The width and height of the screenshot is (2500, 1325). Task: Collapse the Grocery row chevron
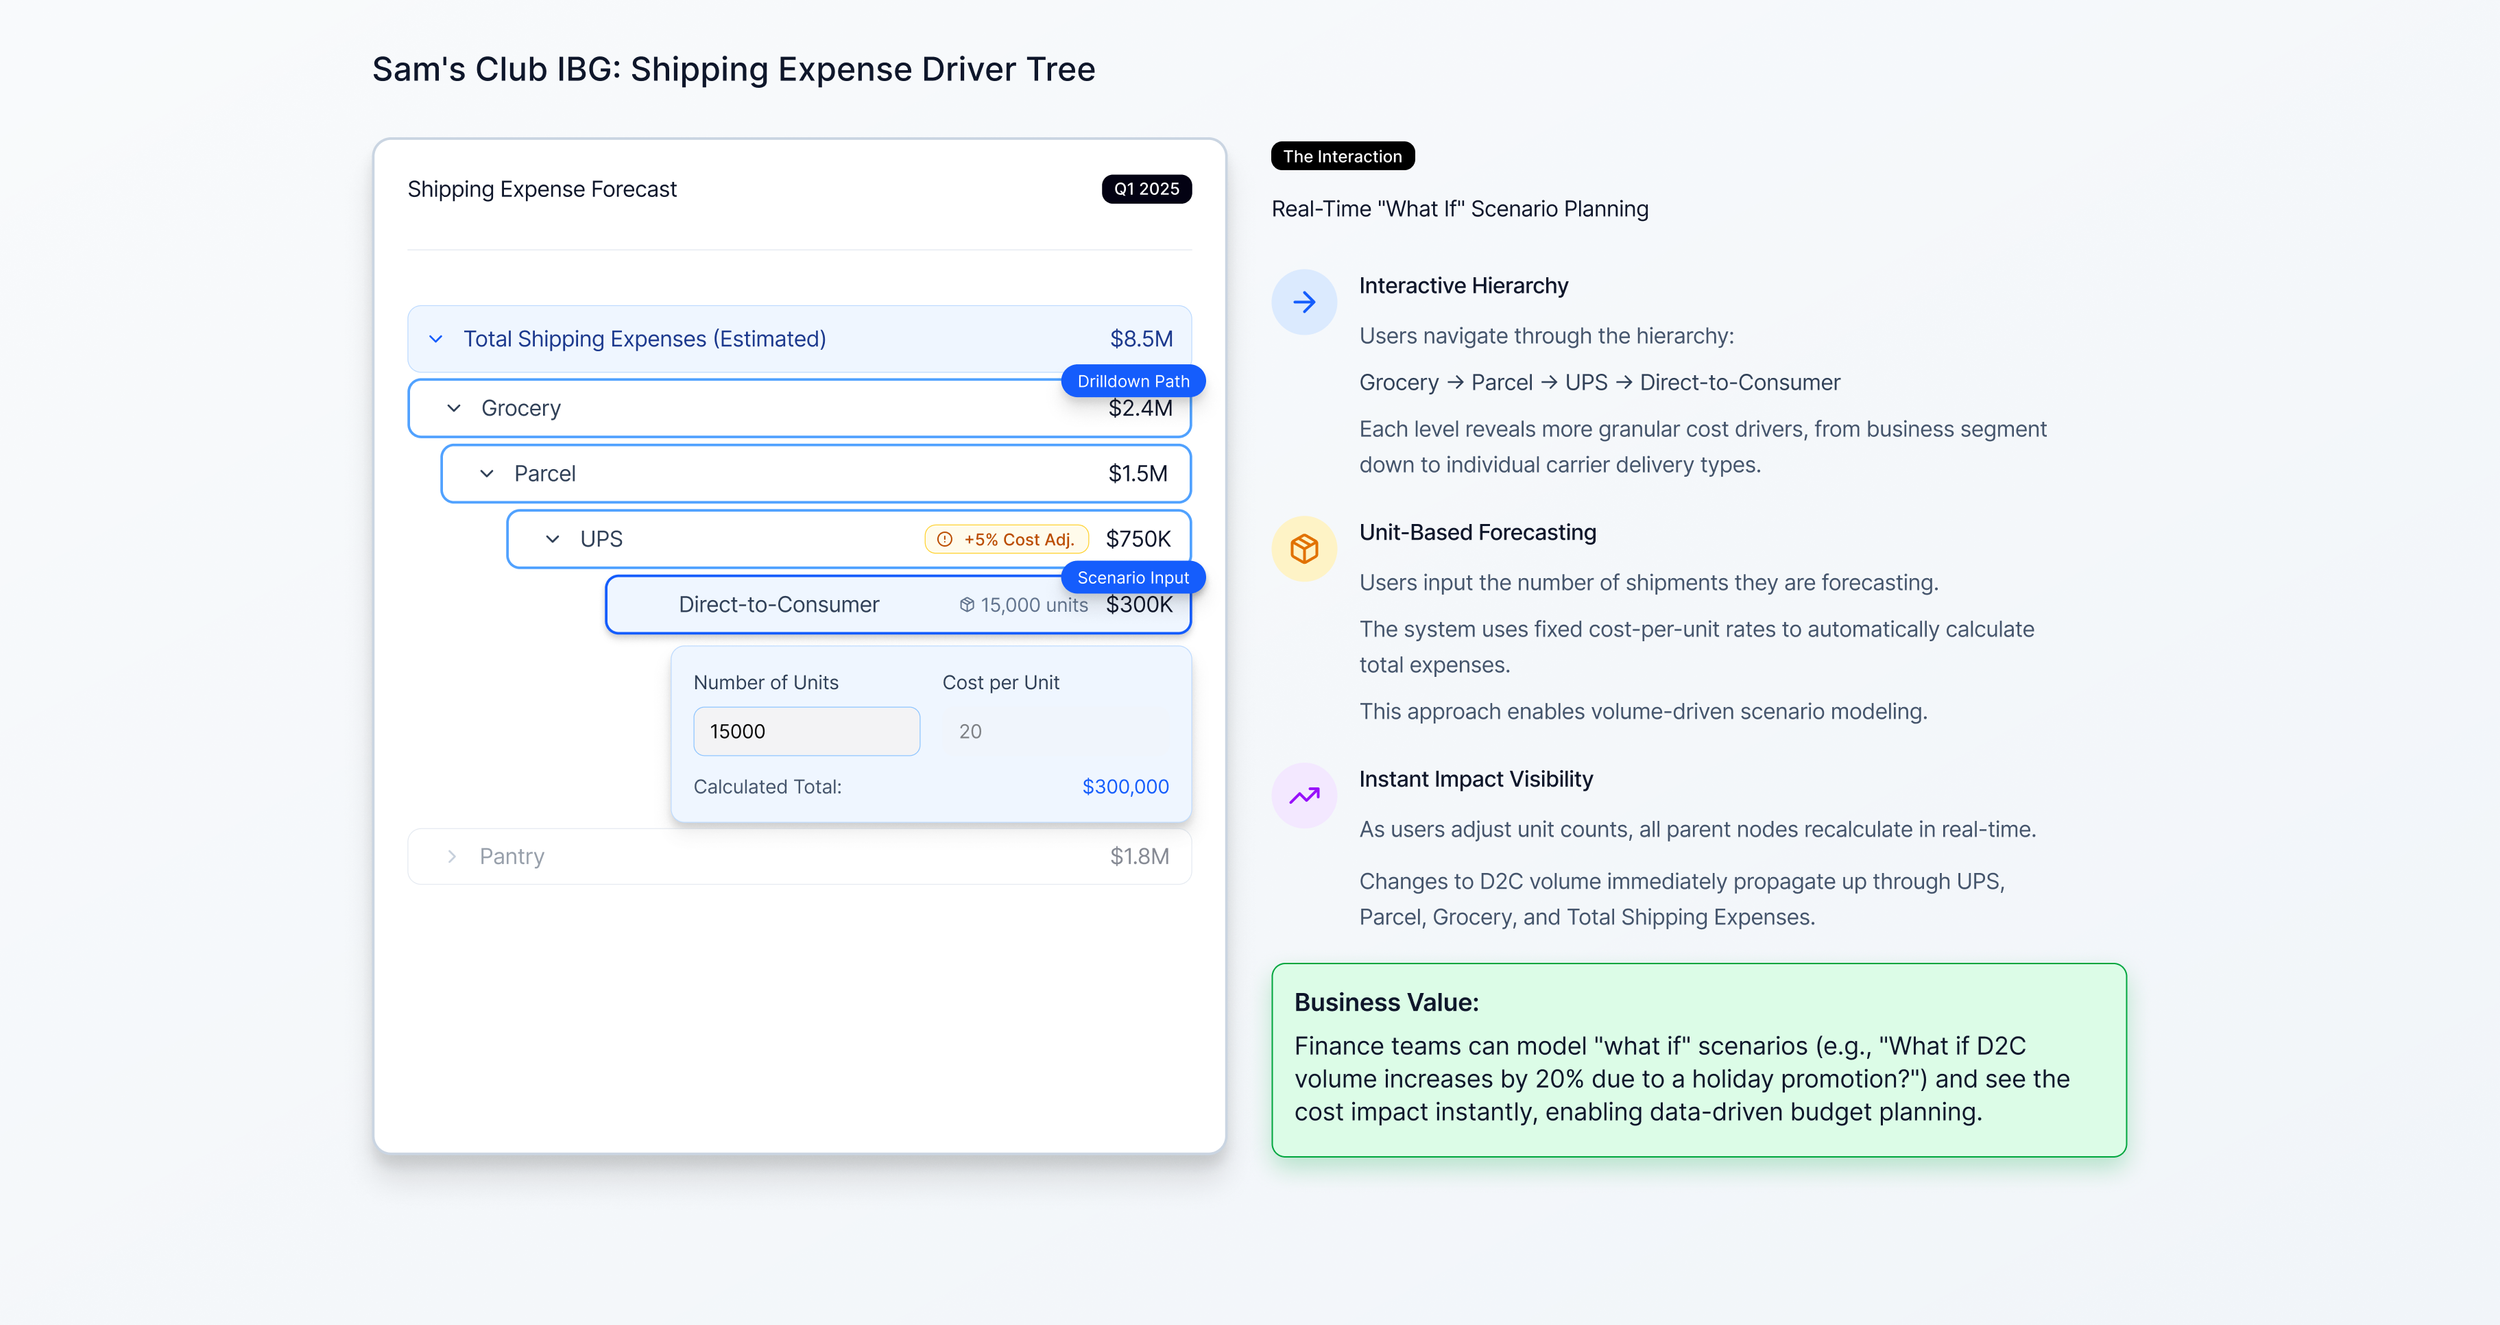pos(454,408)
